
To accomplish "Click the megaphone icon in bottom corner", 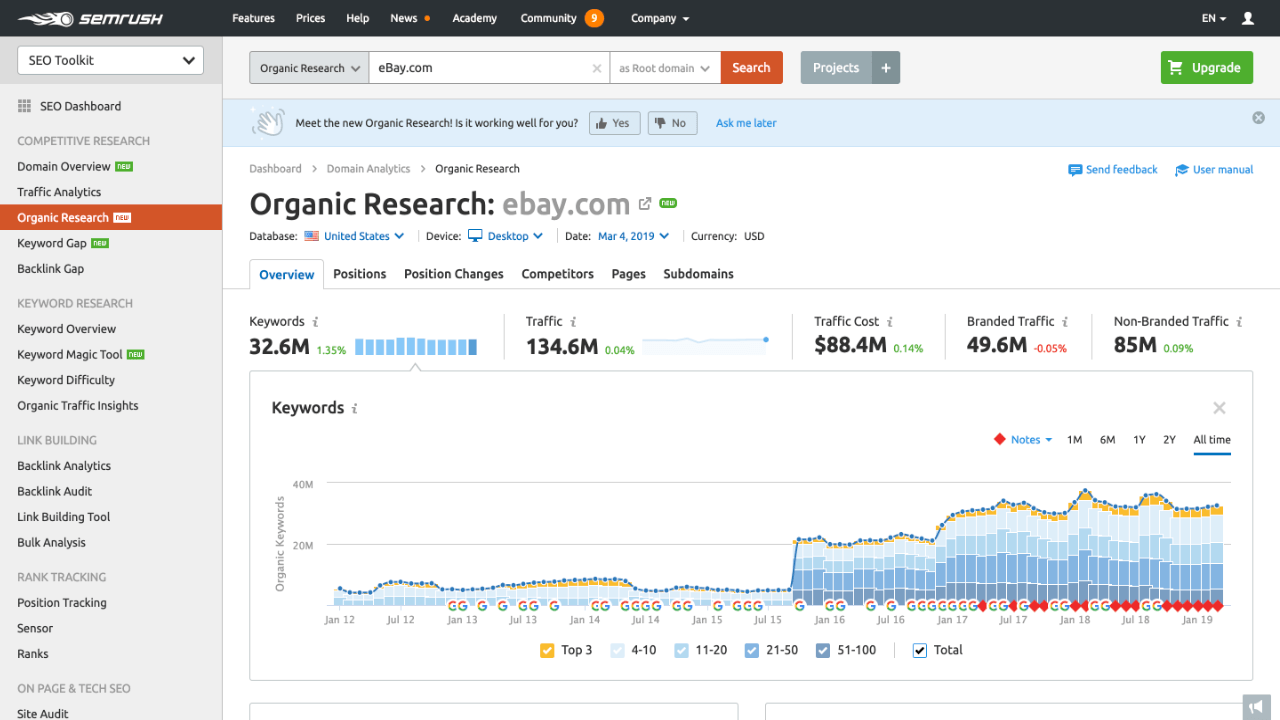I will point(1257,707).
